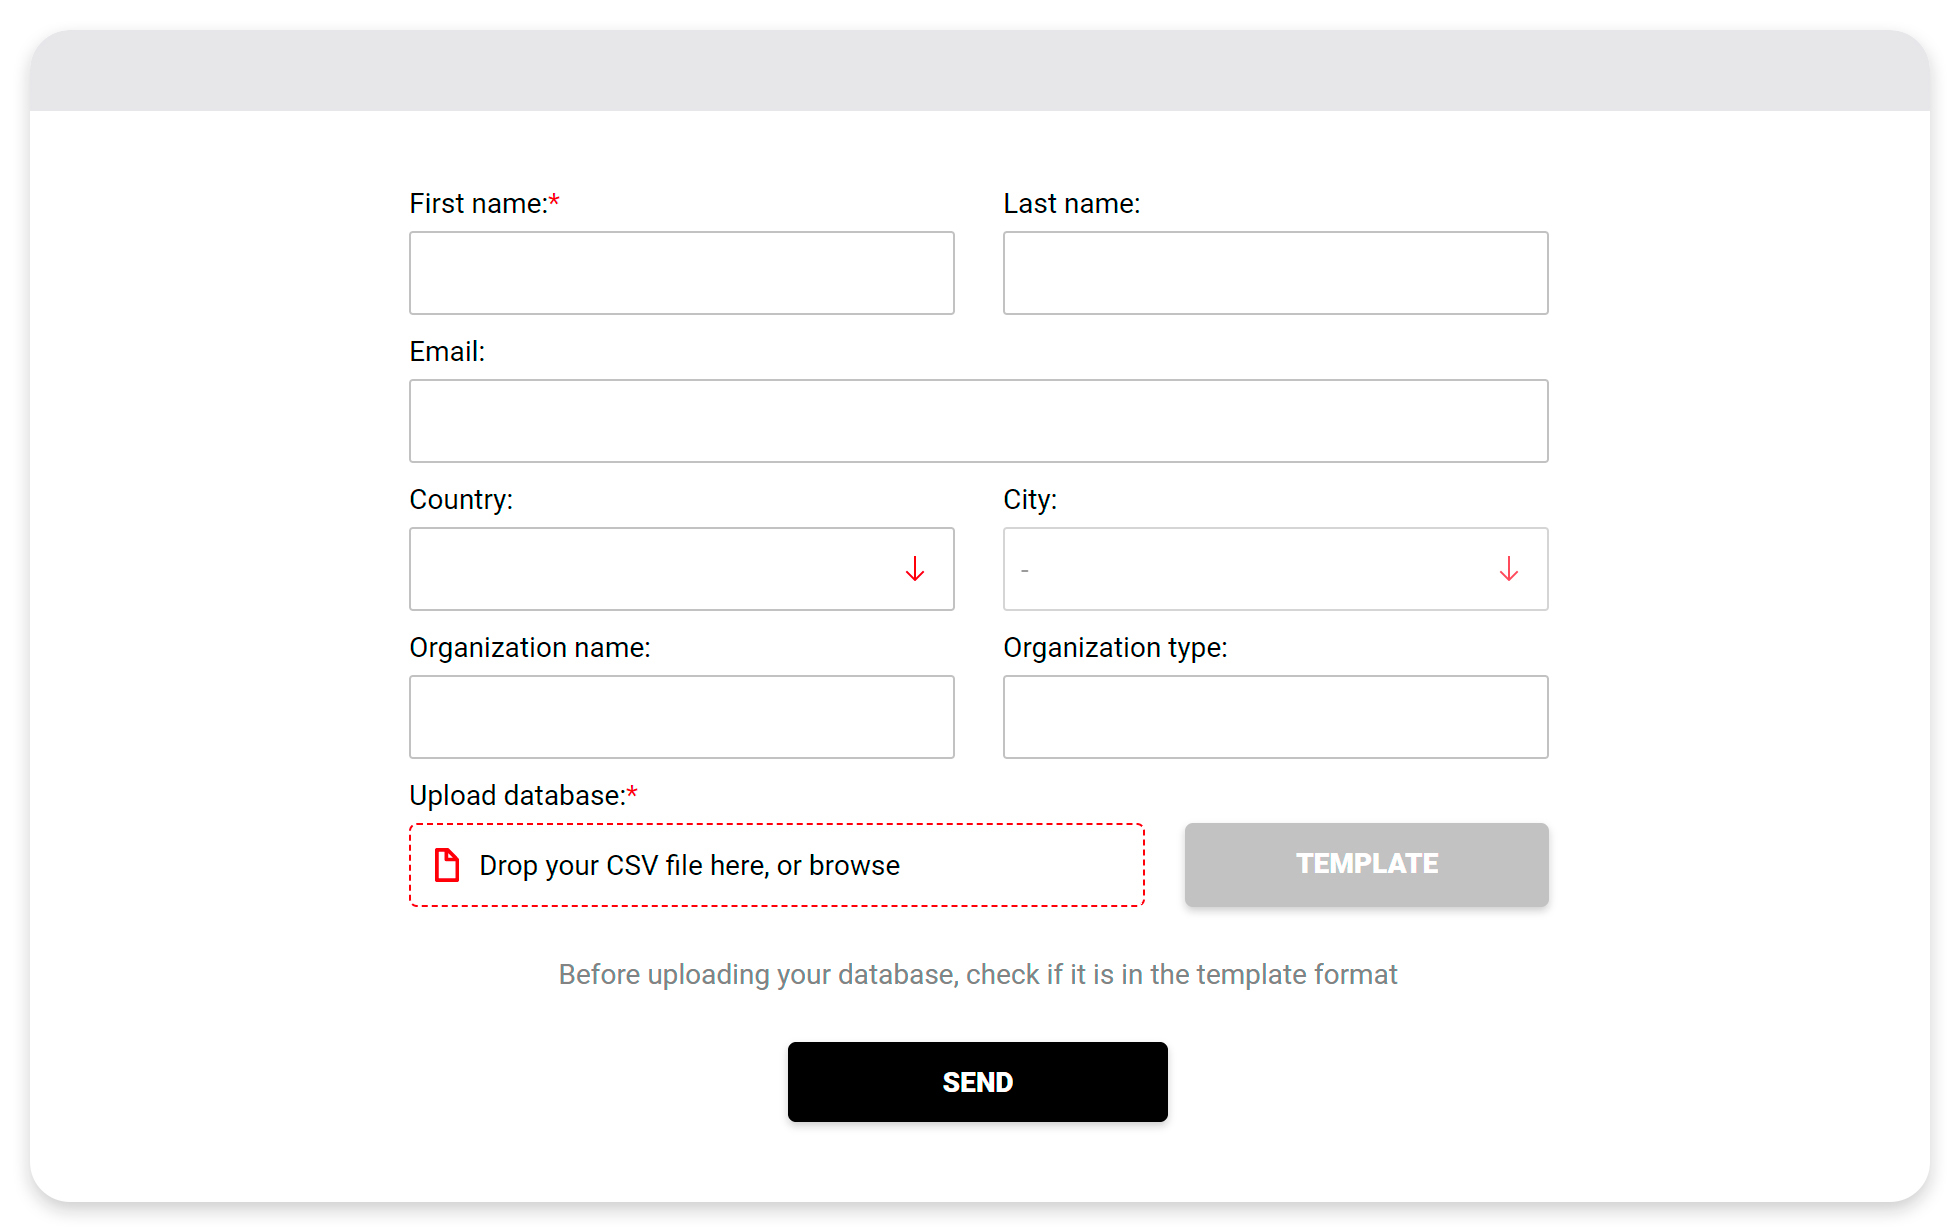Click the "Organization type:" label
The image size is (1960, 1232).
coord(1115,648)
